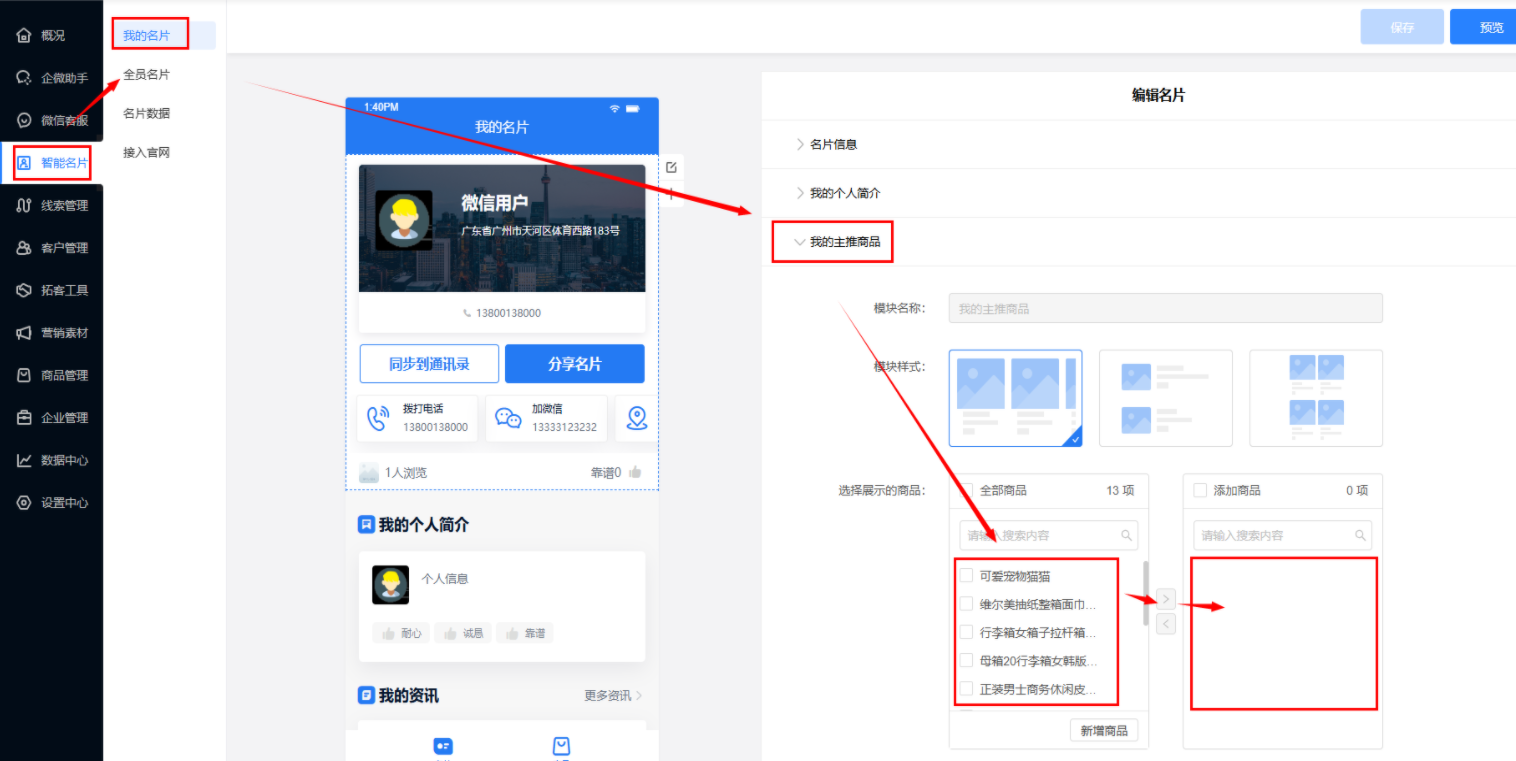
Task: Check the 行李箱女箱子拉杆箱 product
Action: pyautogui.click(x=966, y=632)
